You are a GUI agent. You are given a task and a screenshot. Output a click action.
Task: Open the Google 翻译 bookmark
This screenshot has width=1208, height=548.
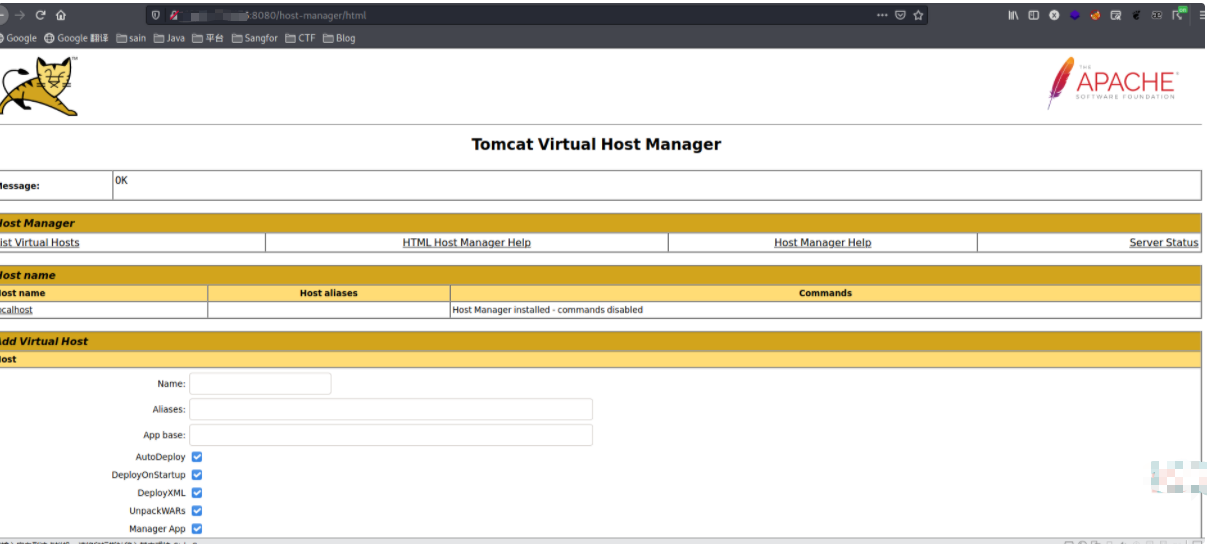point(76,38)
